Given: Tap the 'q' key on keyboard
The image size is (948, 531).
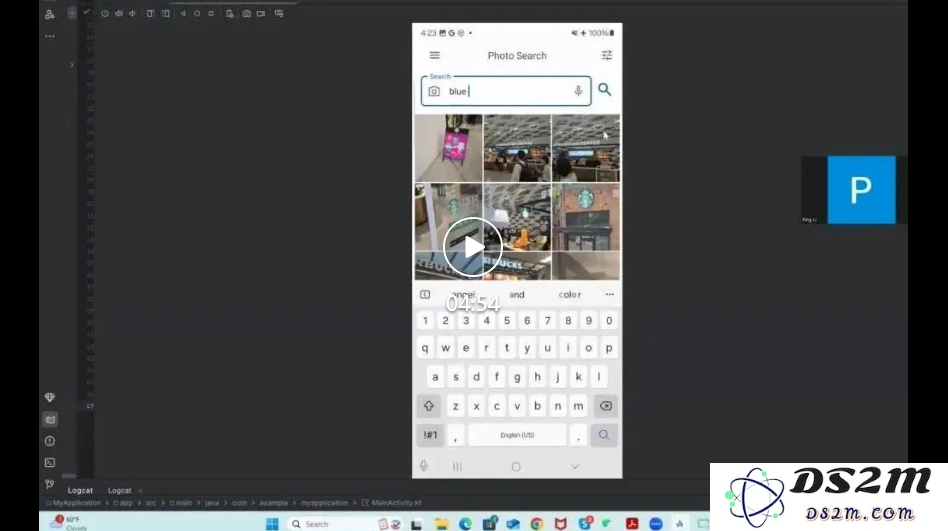Looking at the screenshot, I should click(425, 348).
